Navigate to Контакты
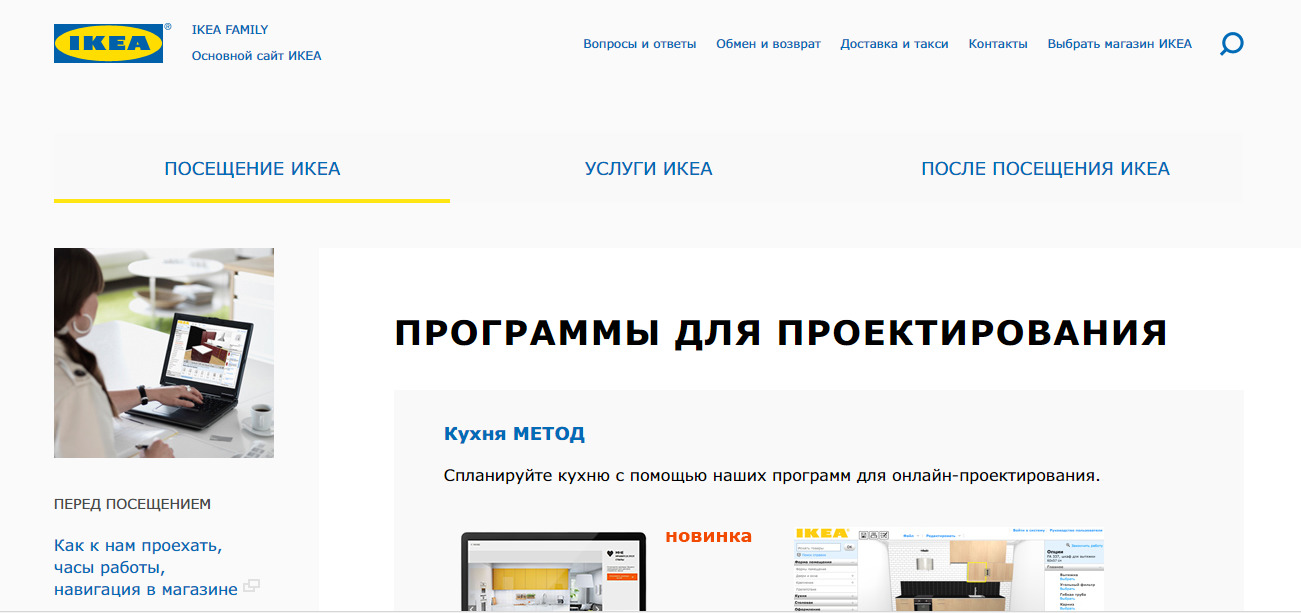The width and height of the screenshot is (1301, 613). click(997, 44)
